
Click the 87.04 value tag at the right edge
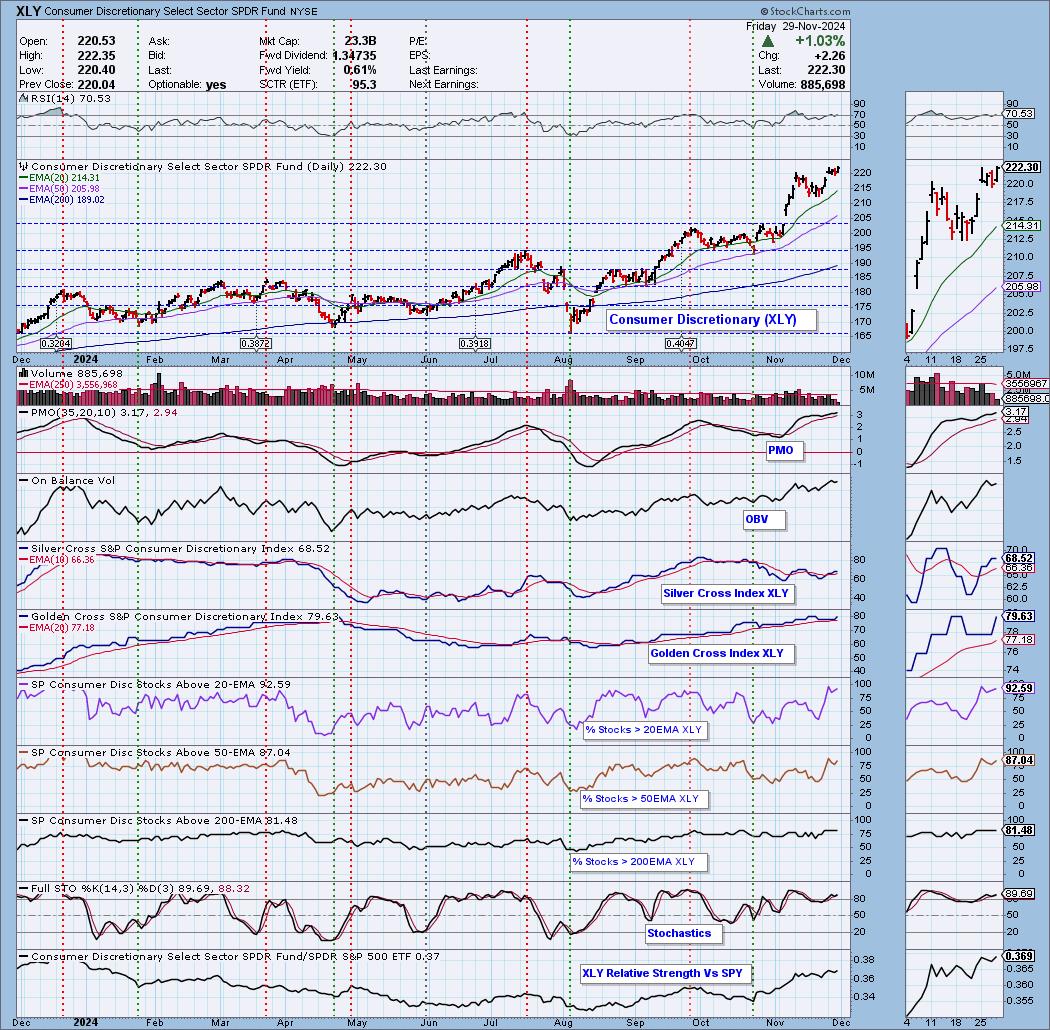[x=1019, y=760]
